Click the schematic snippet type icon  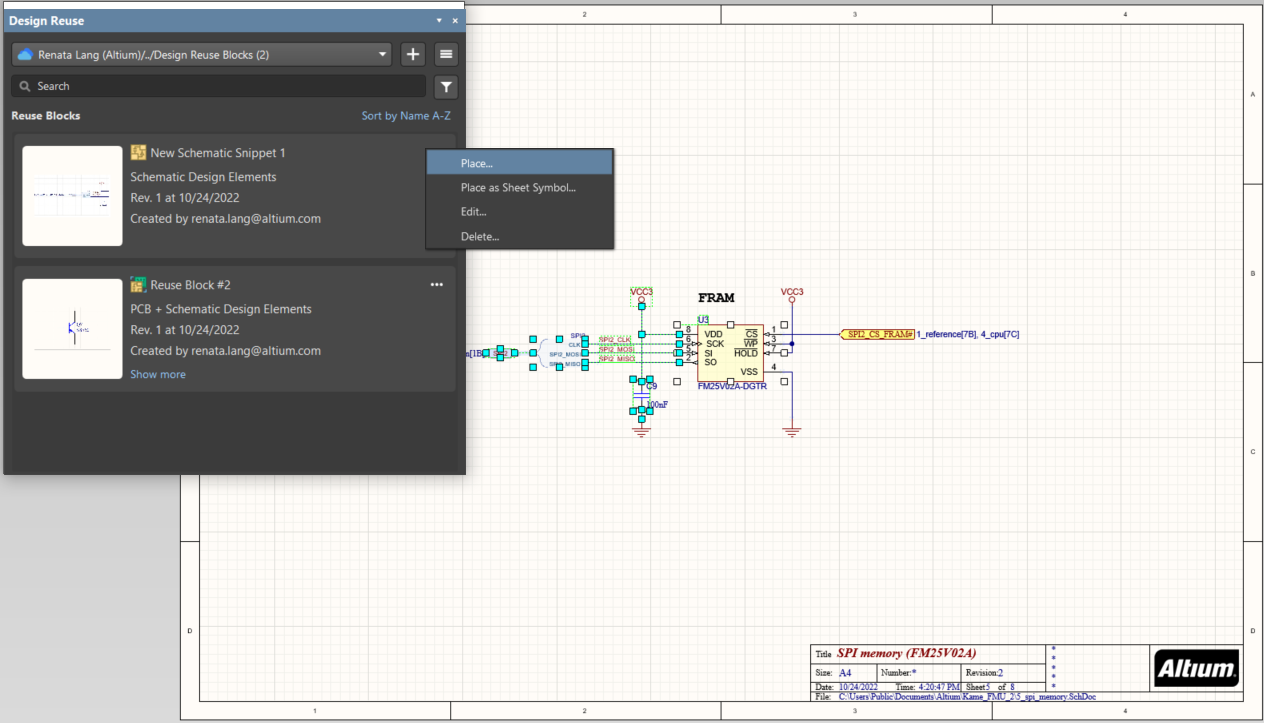click(139, 153)
